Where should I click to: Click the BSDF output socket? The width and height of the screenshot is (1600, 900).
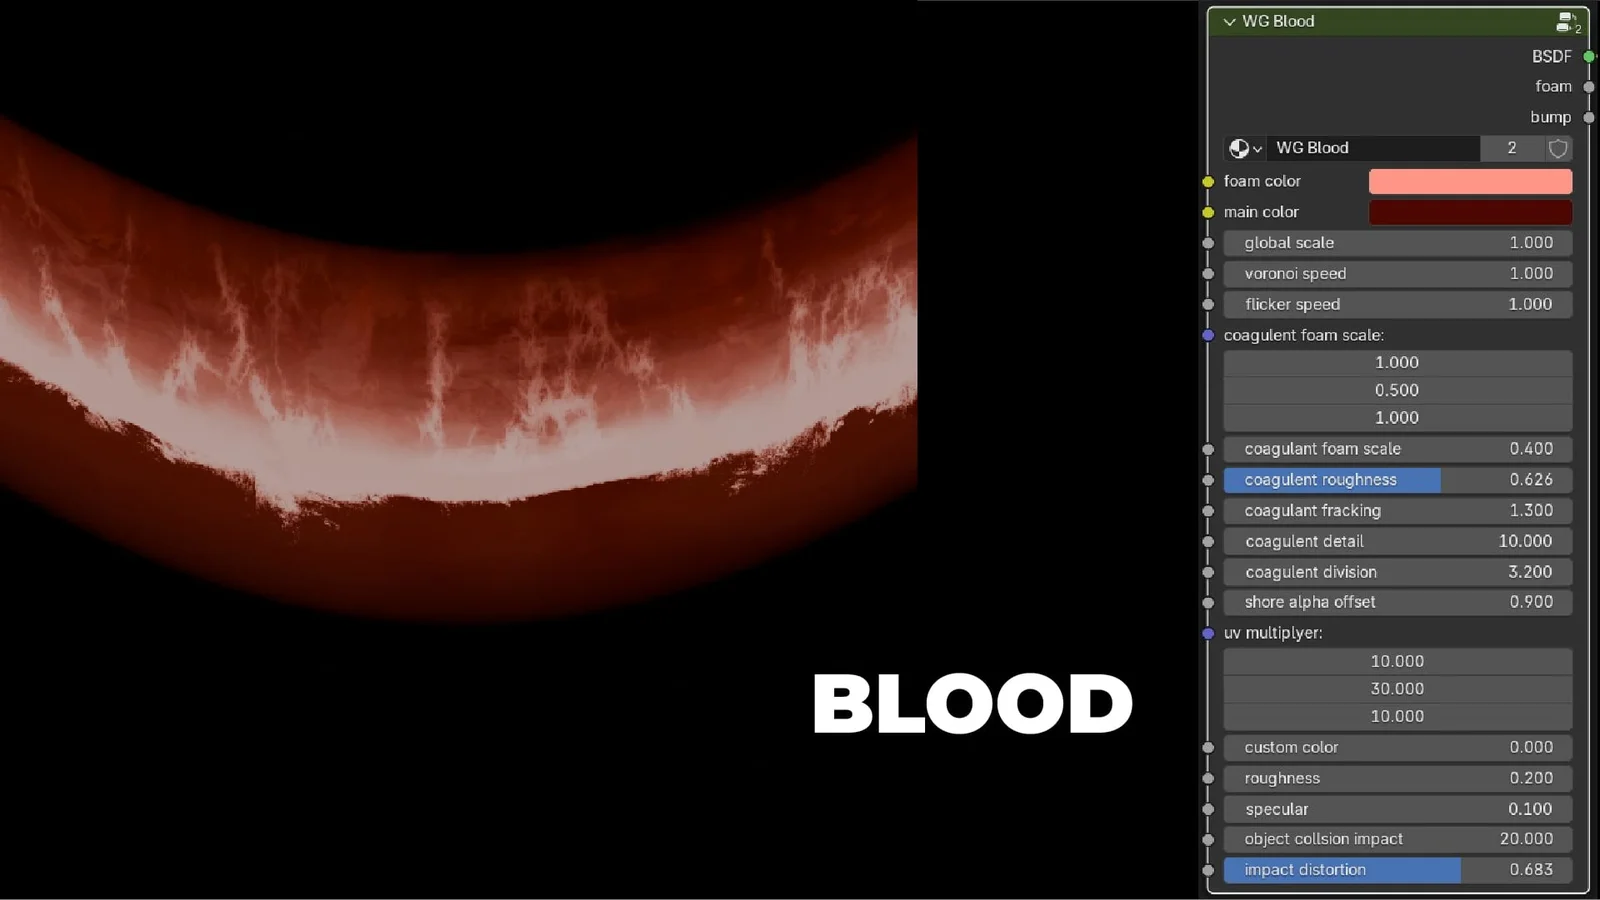point(1588,57)
